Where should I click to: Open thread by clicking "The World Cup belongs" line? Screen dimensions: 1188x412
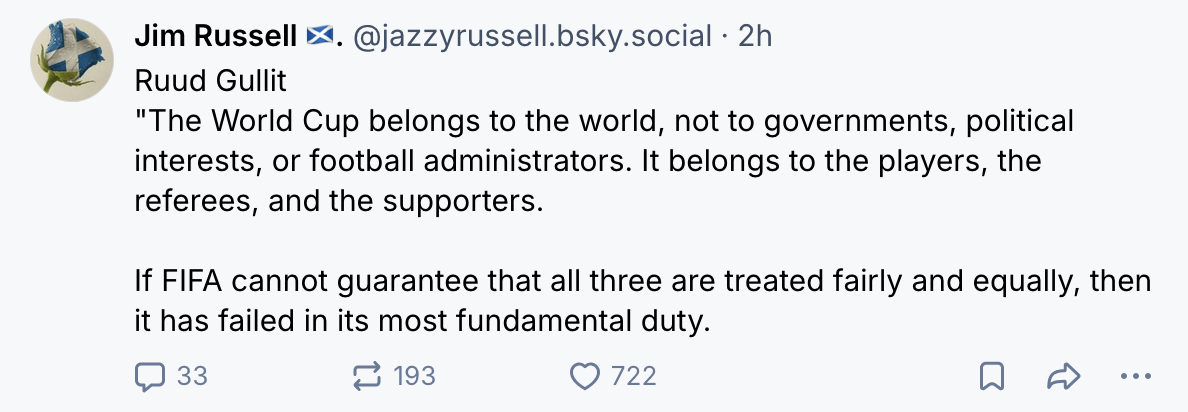[604, 121]
